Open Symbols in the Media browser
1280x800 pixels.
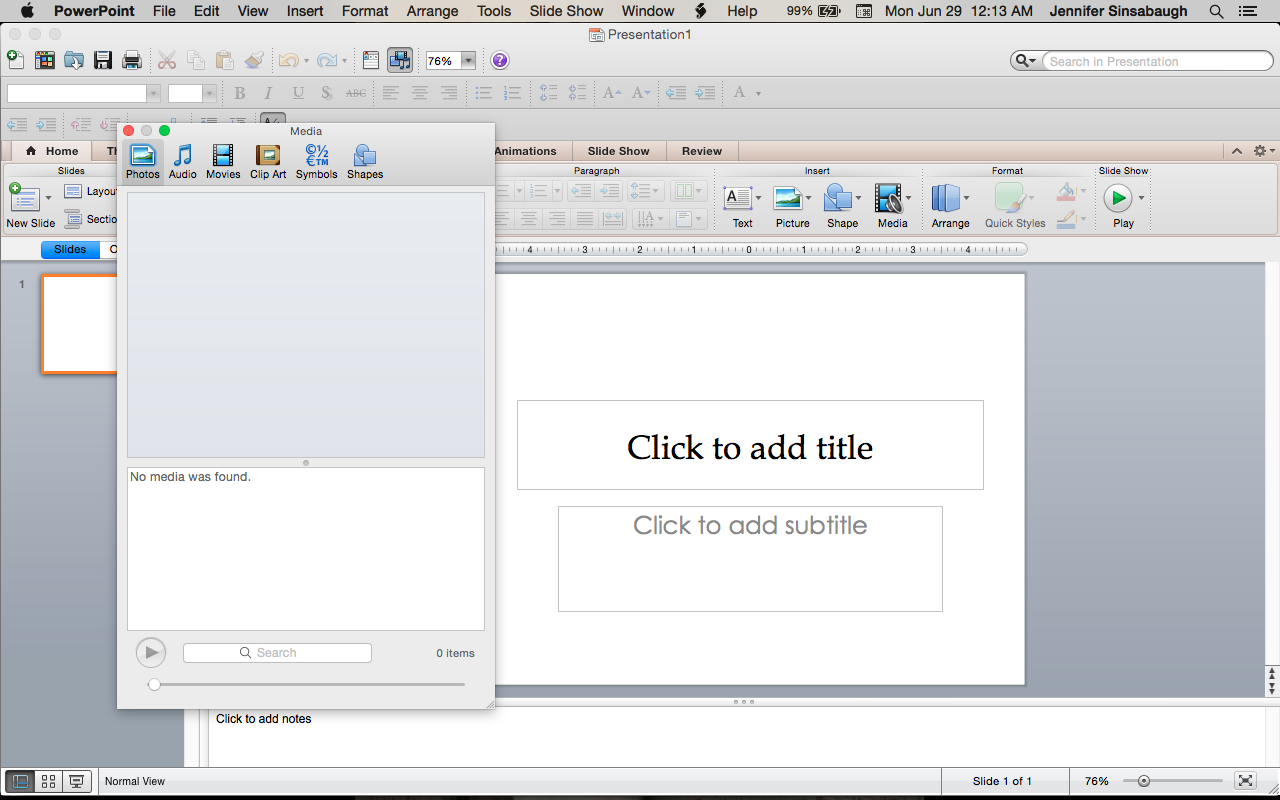pyautogui.click(x=317, y=162)
